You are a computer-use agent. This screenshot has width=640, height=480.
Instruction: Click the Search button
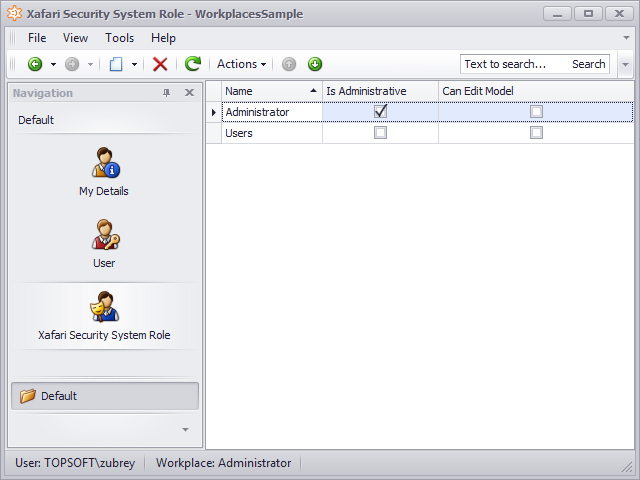589,64
